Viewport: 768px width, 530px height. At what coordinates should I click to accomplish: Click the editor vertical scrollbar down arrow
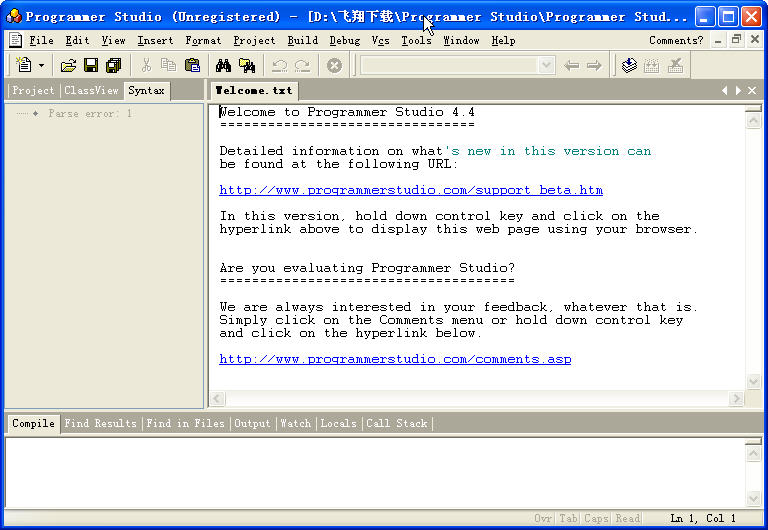pos(753,381)
